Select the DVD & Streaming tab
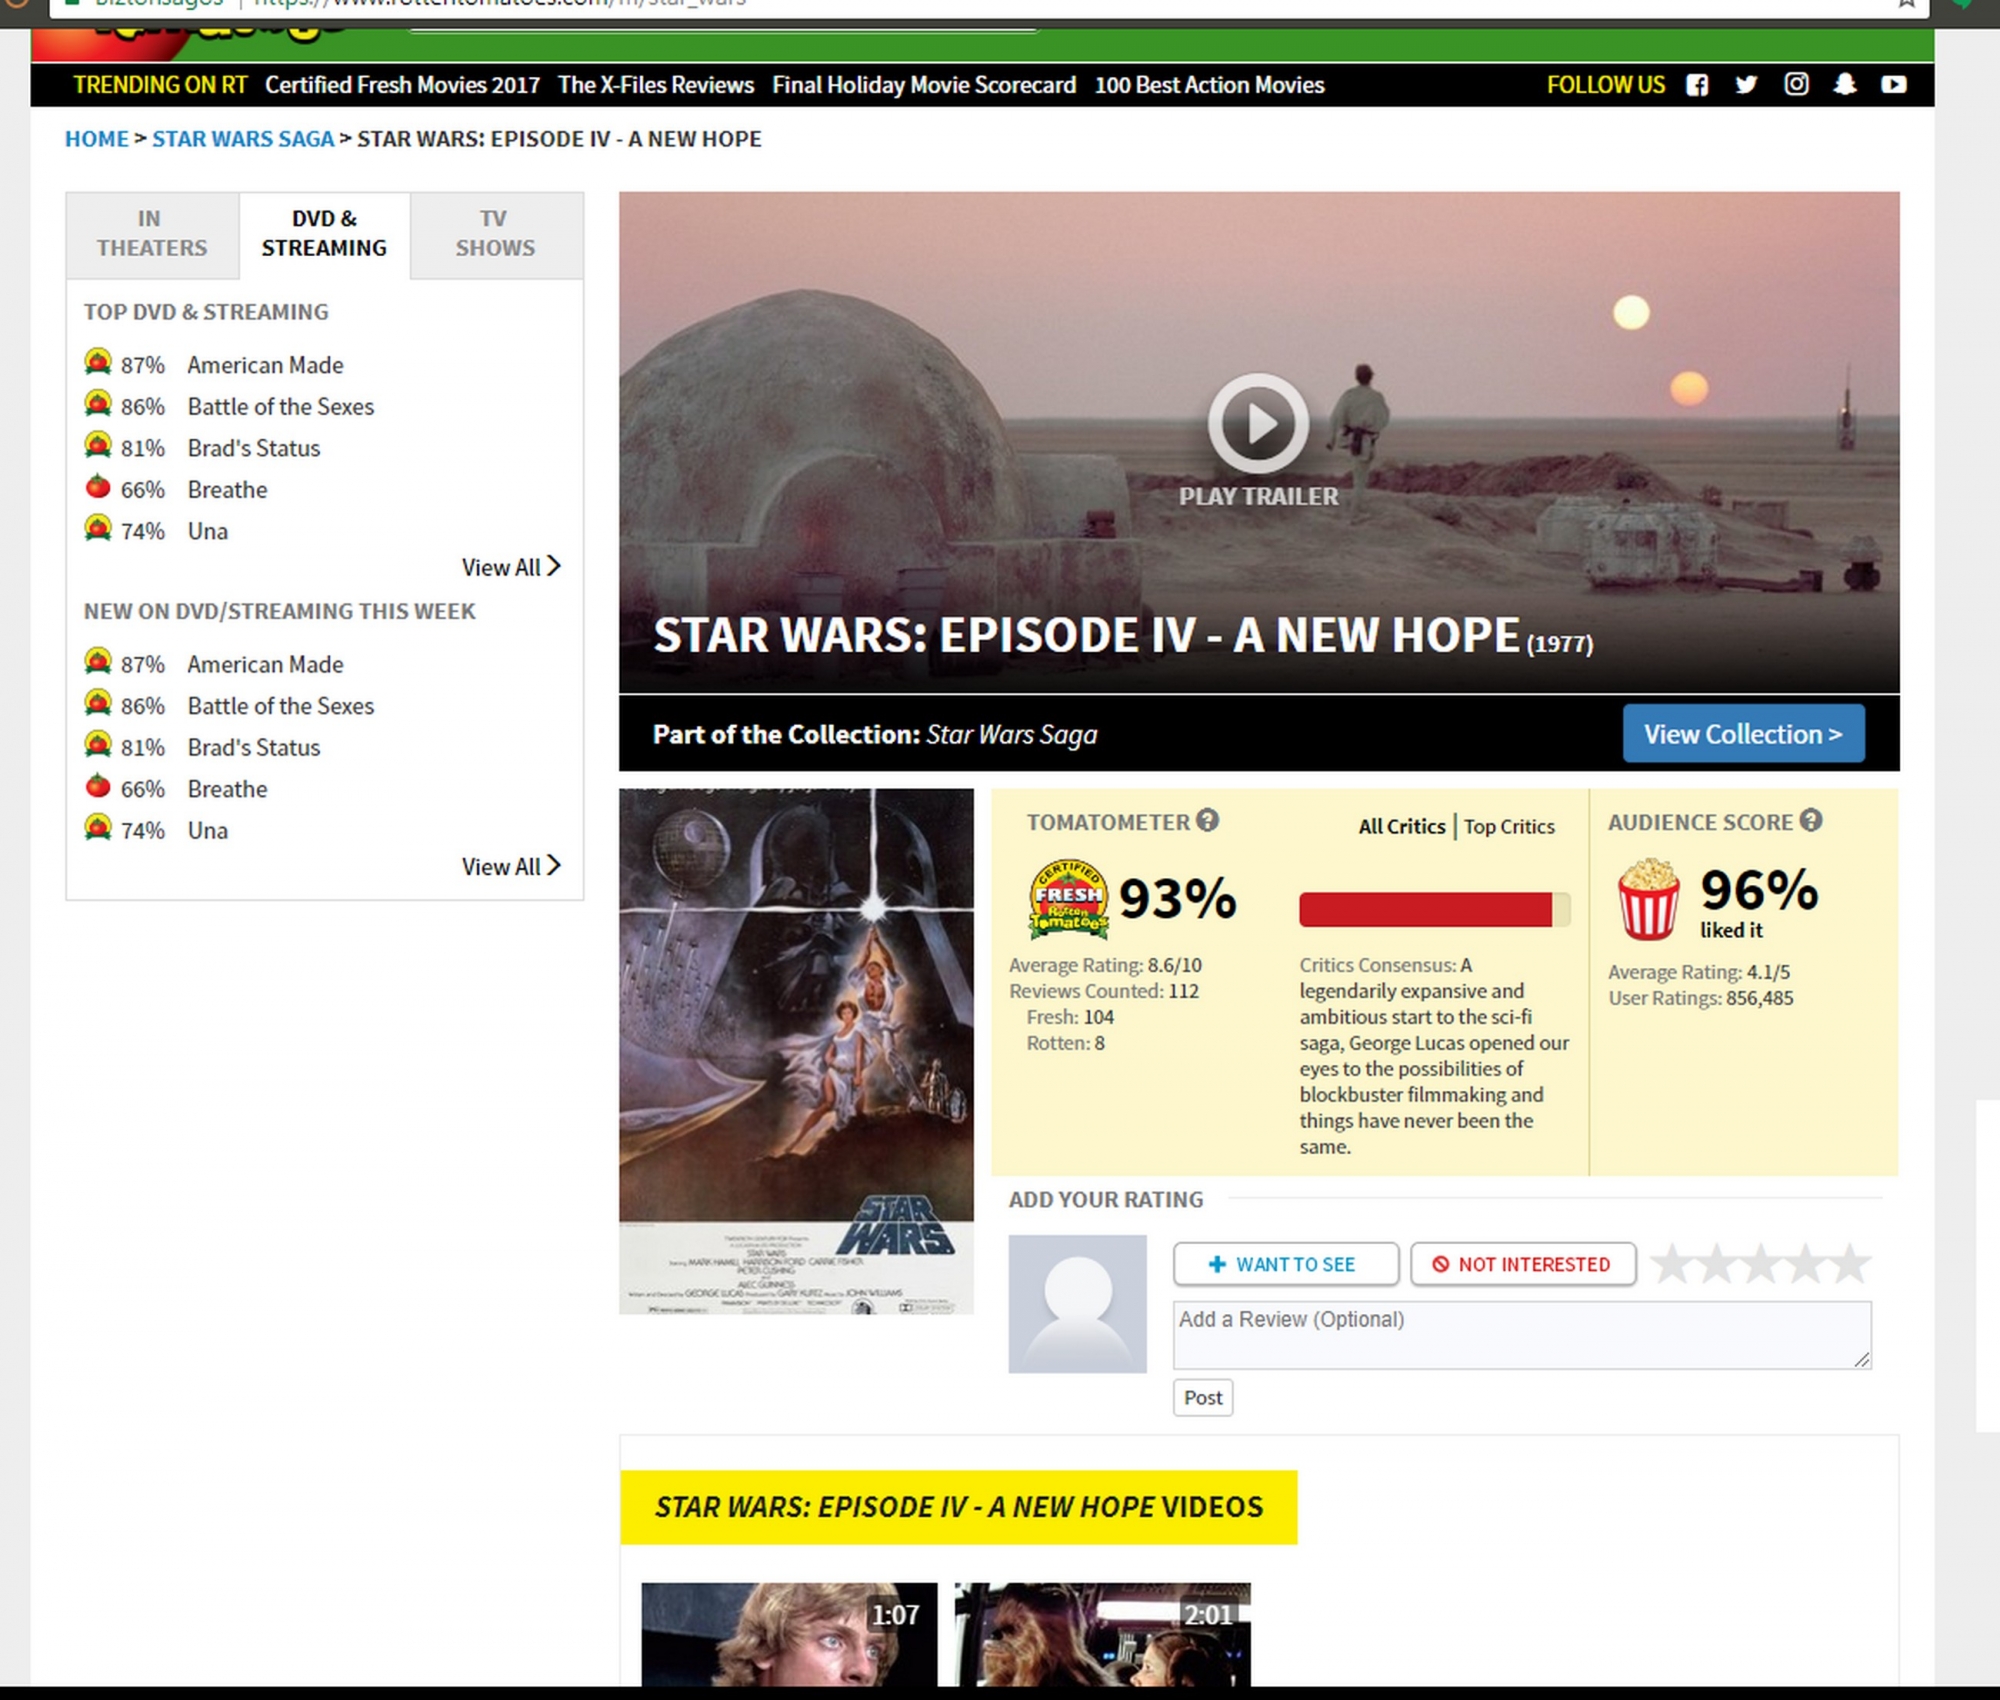Screen dimensions: 2000x1700 pyautogui.click(x=324, y=234)
